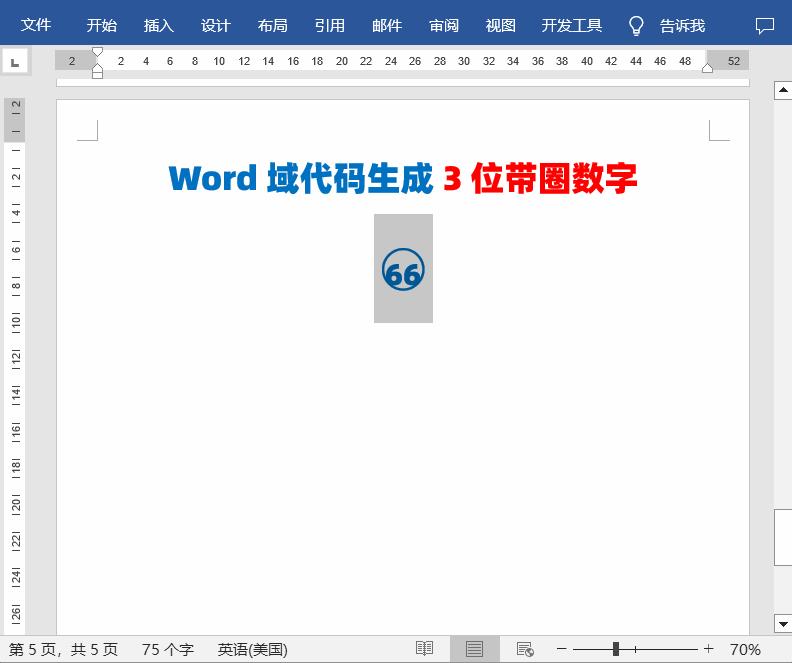Click the vertical scrollbar thumb

[783, 538]
